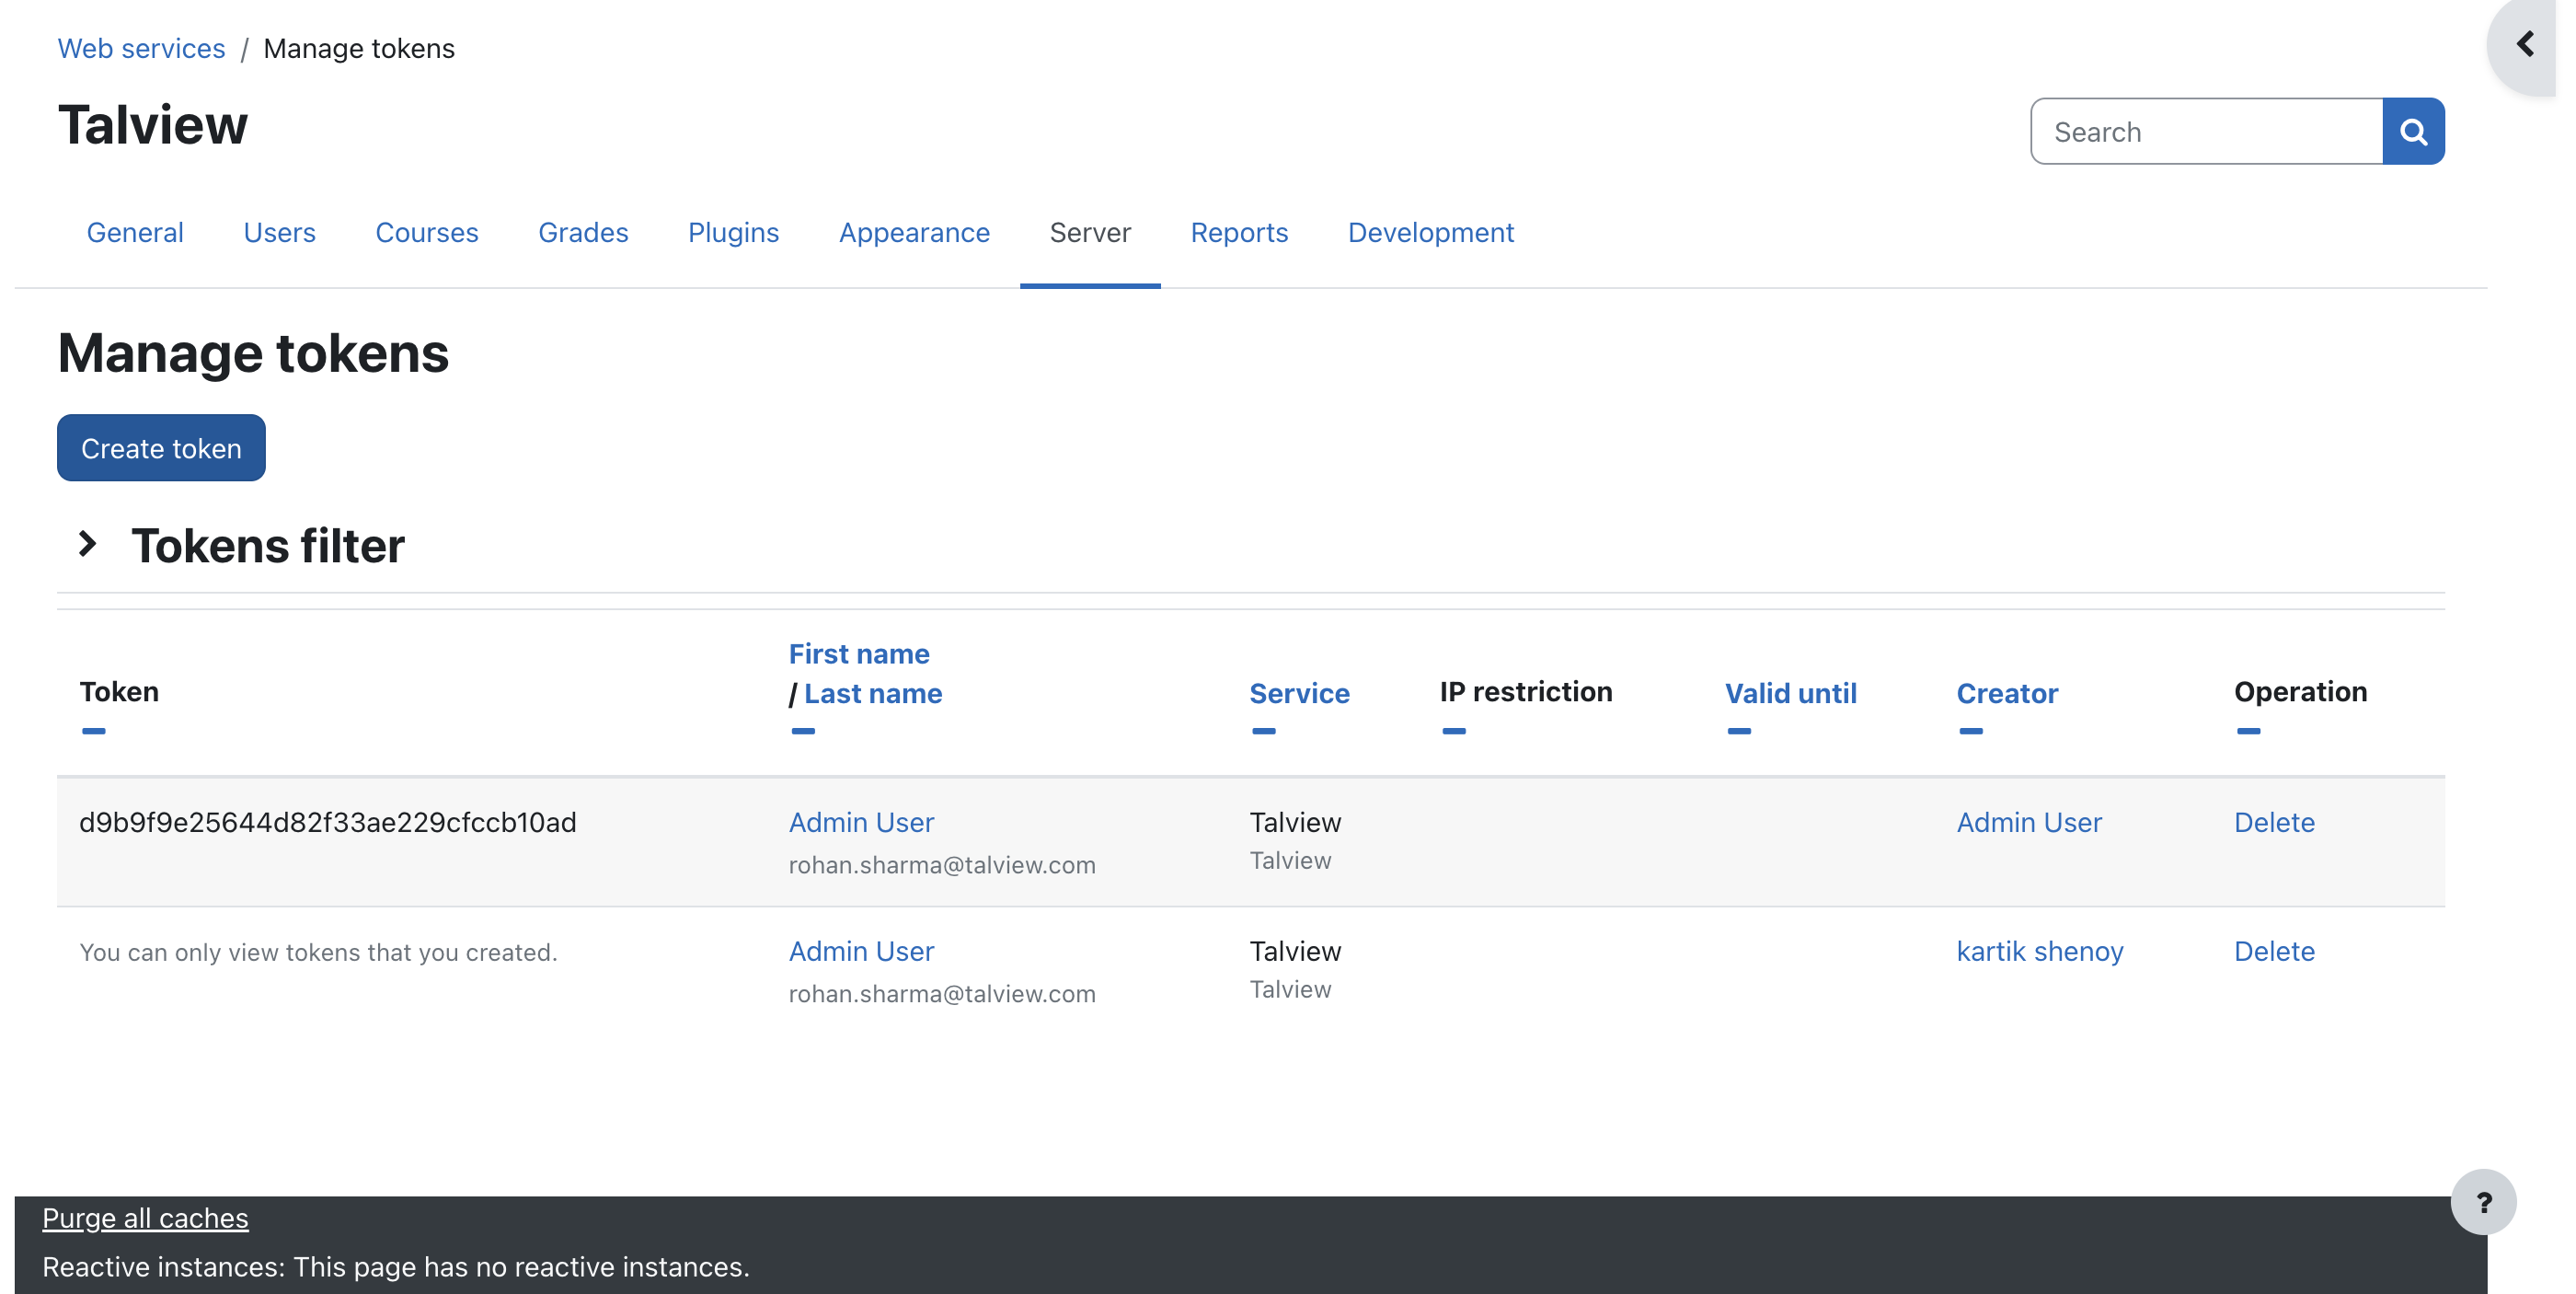Open the block drawer chevron
2576x1294 pixels.
coord(2524,44)
